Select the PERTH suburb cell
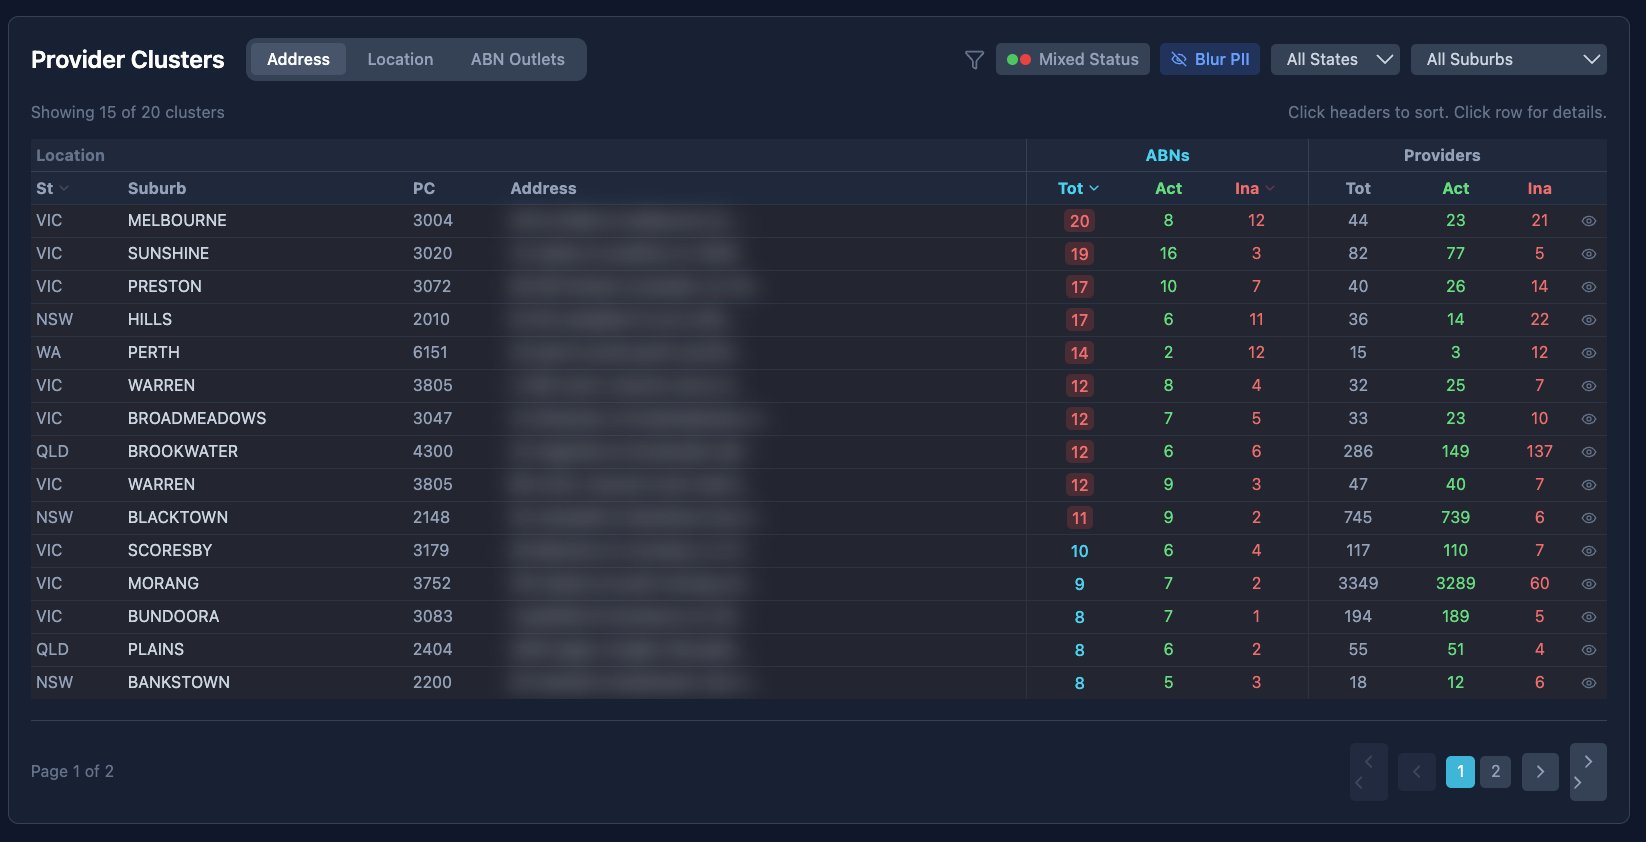Viewport: 1646px width, 842px height. pos(154,352)
